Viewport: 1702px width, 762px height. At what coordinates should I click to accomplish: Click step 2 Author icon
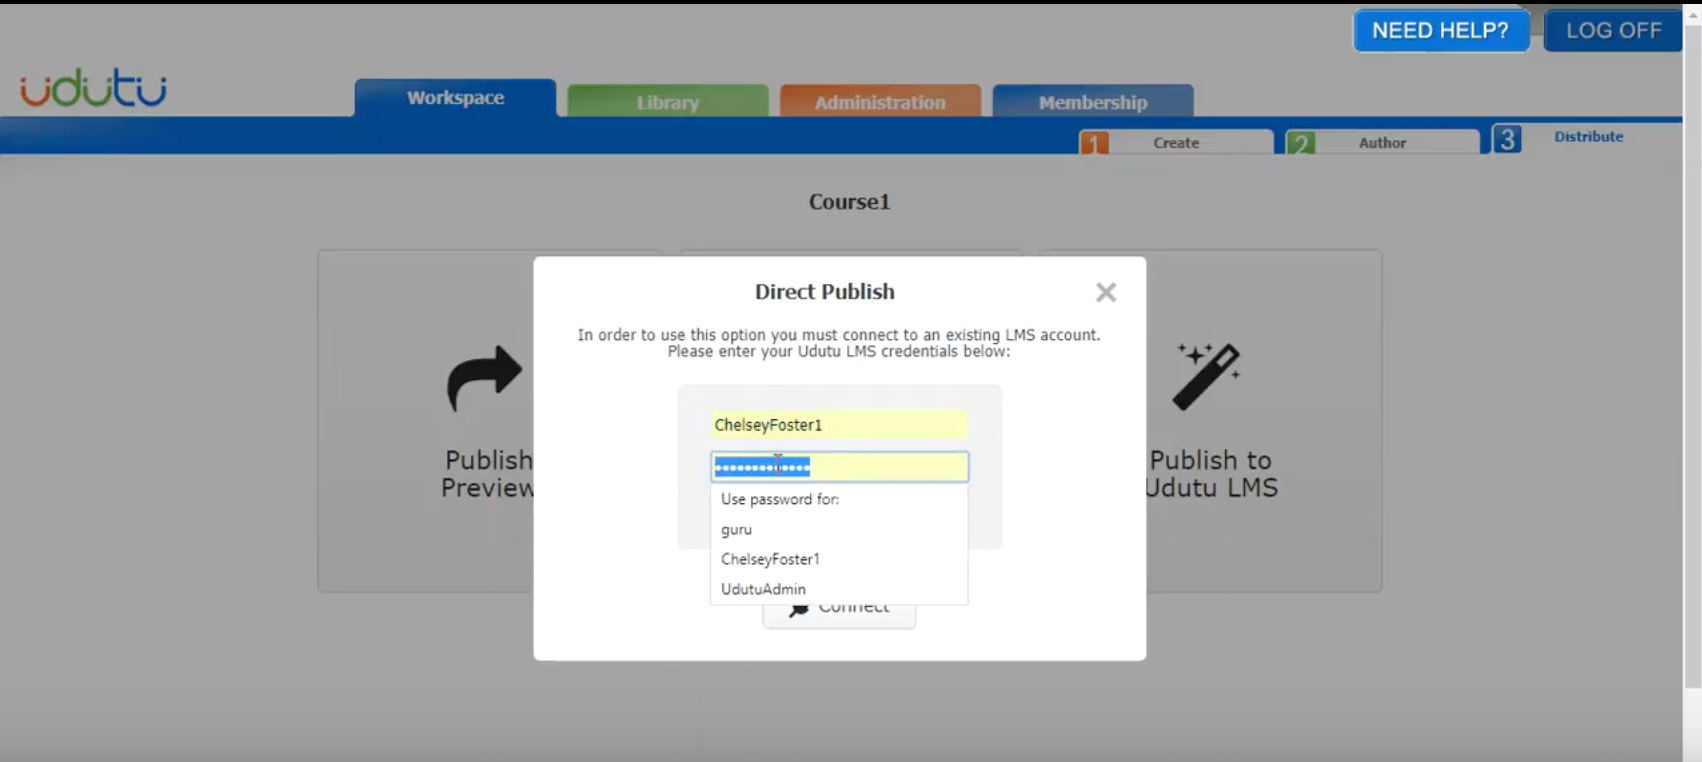[1300, 143]
